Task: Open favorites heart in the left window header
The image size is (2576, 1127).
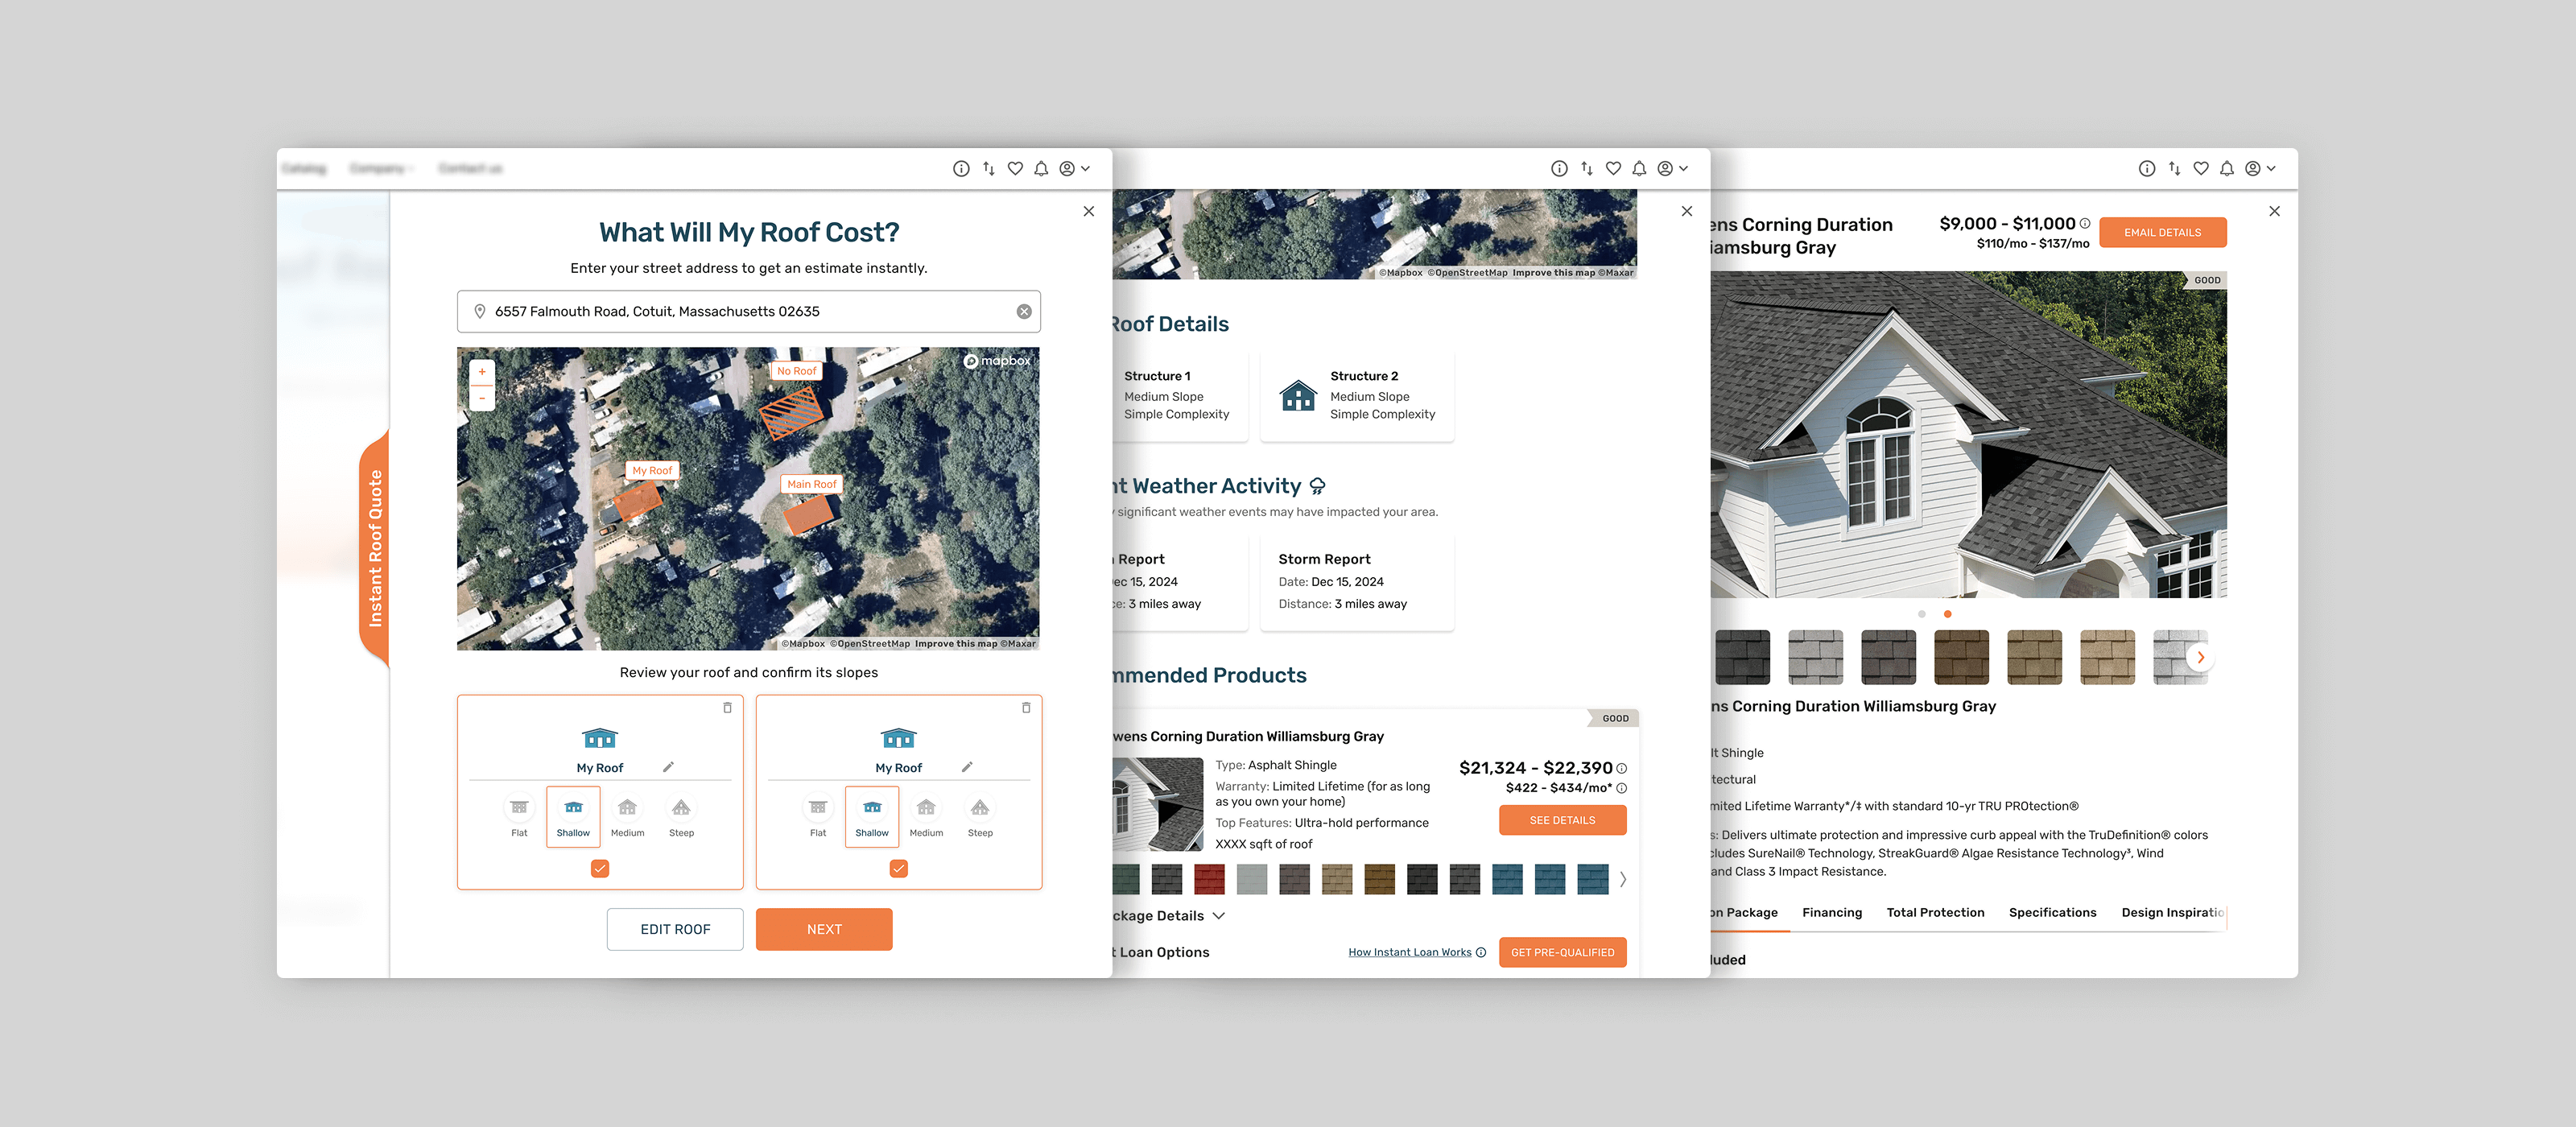Action: (1015, 169)
